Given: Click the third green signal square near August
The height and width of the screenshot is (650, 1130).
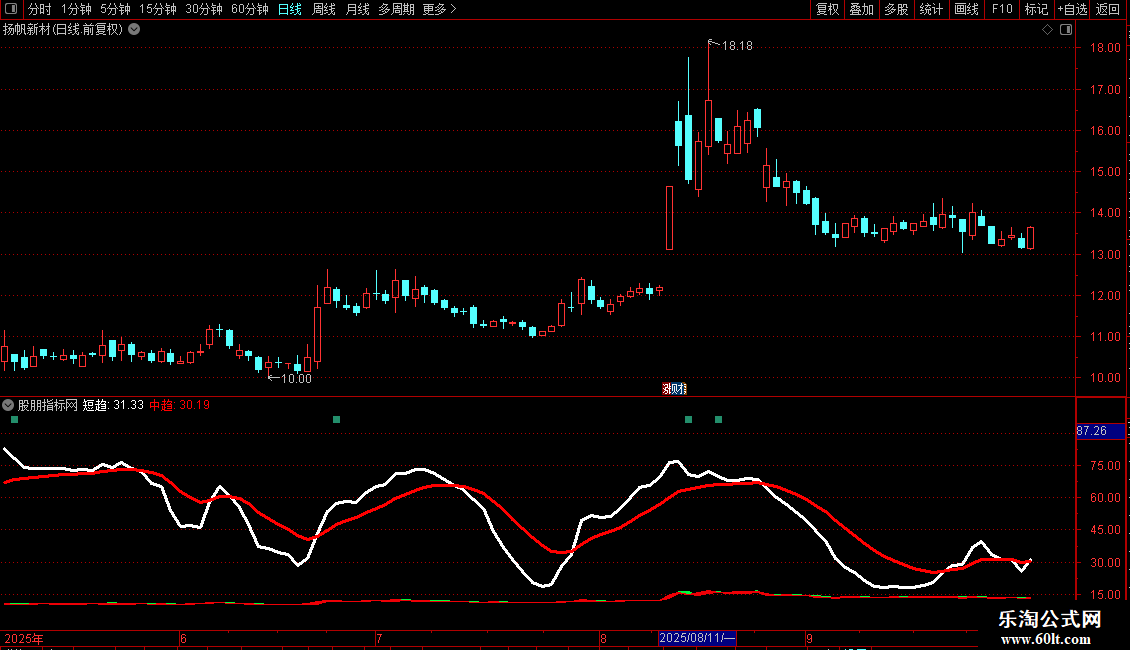Looking at the screenshot, I should [688, 419].
